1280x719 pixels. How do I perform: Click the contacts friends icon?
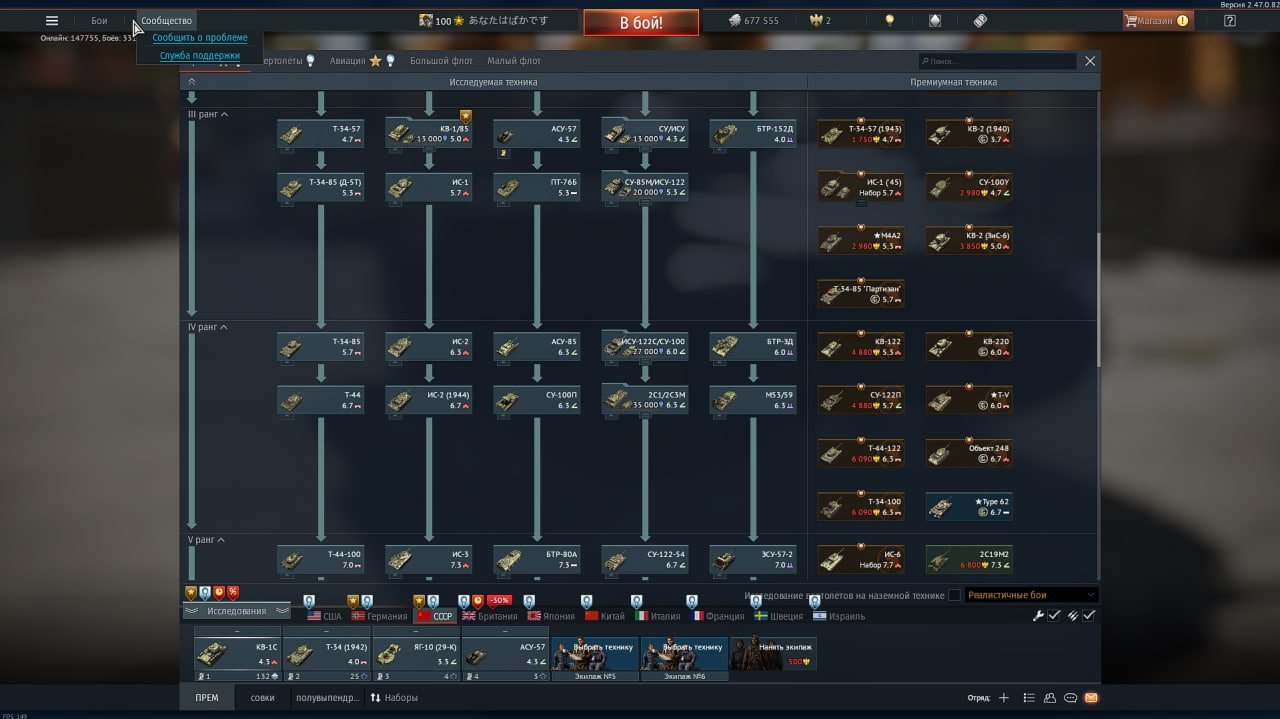[1049, 698]
